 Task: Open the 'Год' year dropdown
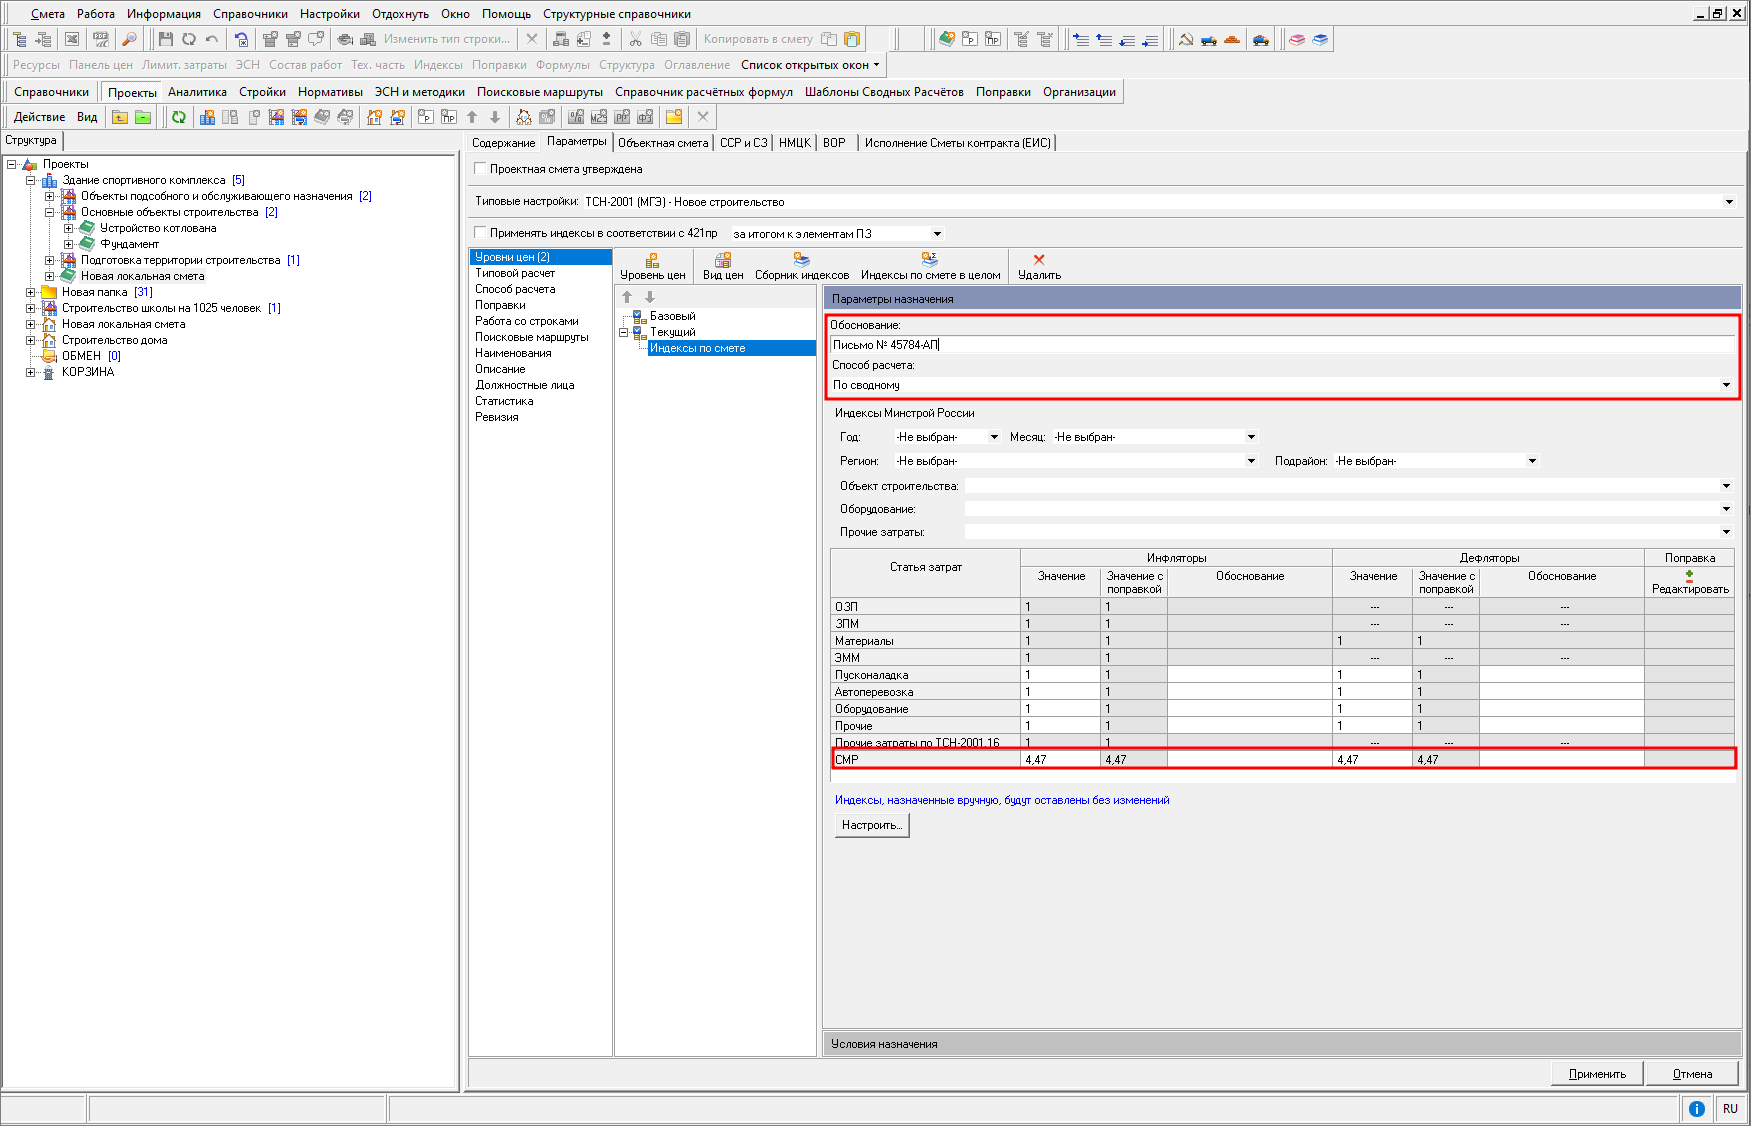point(993,437)
